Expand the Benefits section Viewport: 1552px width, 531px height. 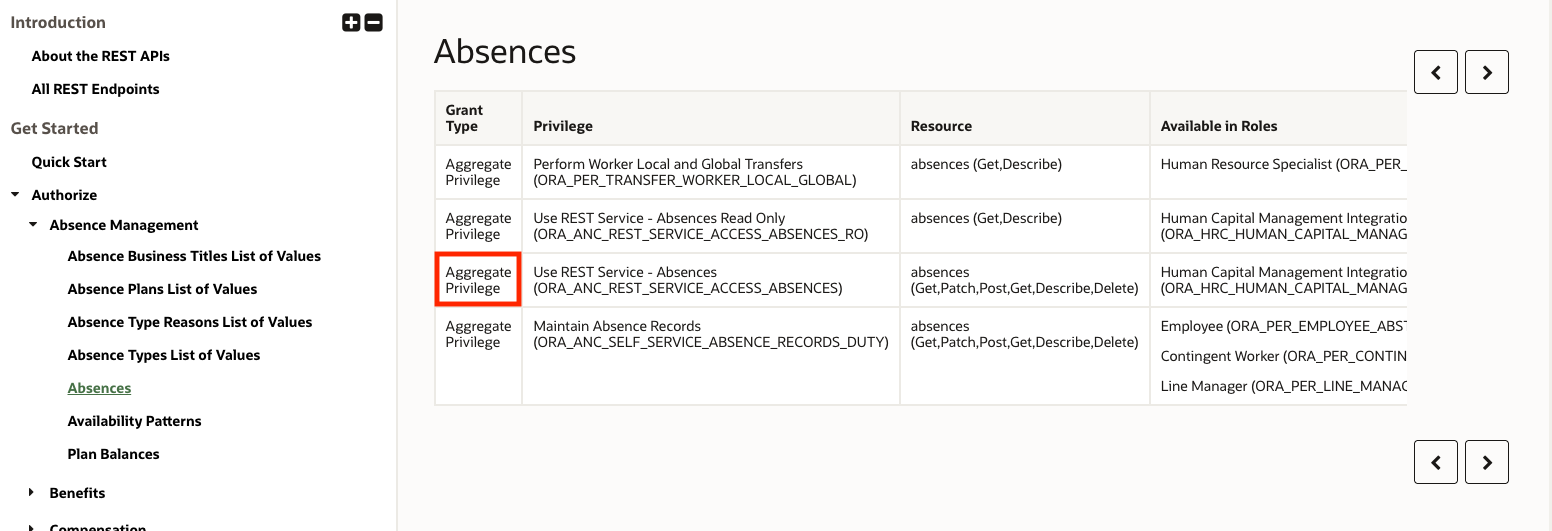[33, 493]
